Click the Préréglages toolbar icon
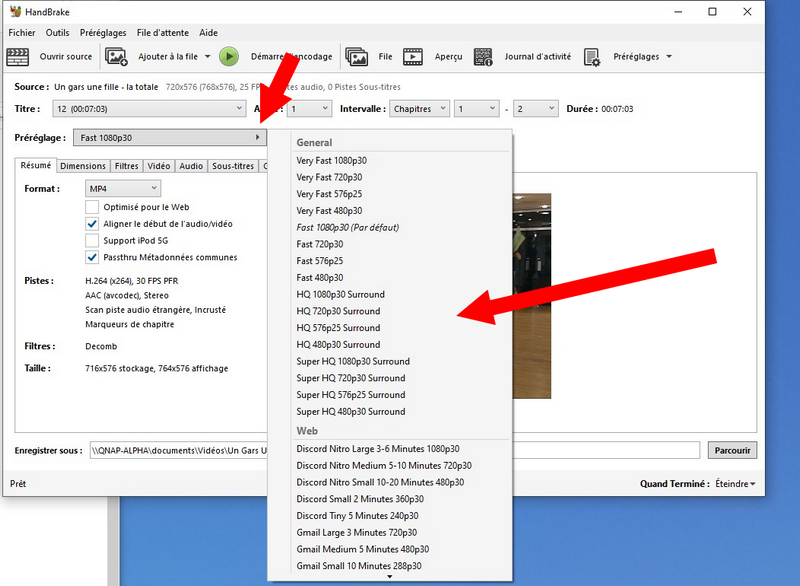Viewport: 800px width, 586px height. tap(592, 57)
